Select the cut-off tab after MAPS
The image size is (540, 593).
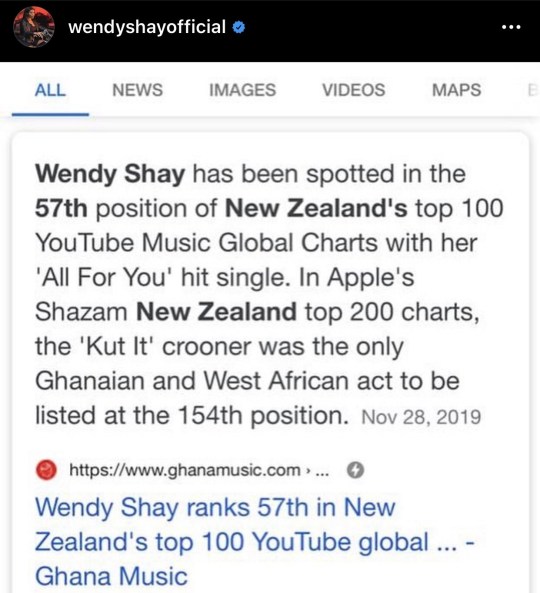pos(532,90)
